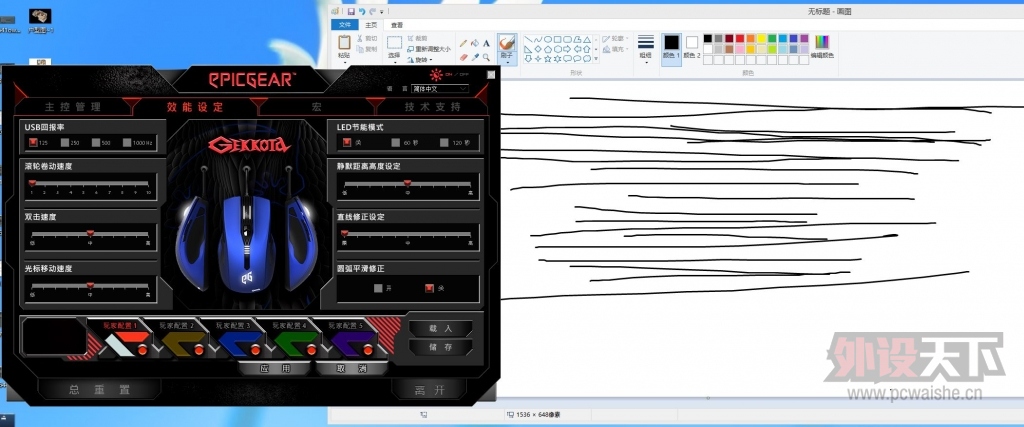The width and height of the screenshot is (1024, 427).
Task: Click the EpicGear LED on/off sun icon
Action: pyautogui.click(x=436, y=75)
